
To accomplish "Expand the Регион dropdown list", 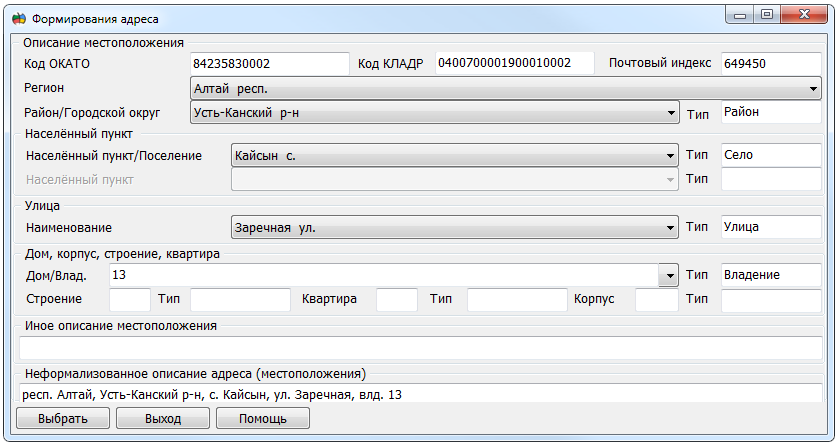I will [x=814, y=89].
